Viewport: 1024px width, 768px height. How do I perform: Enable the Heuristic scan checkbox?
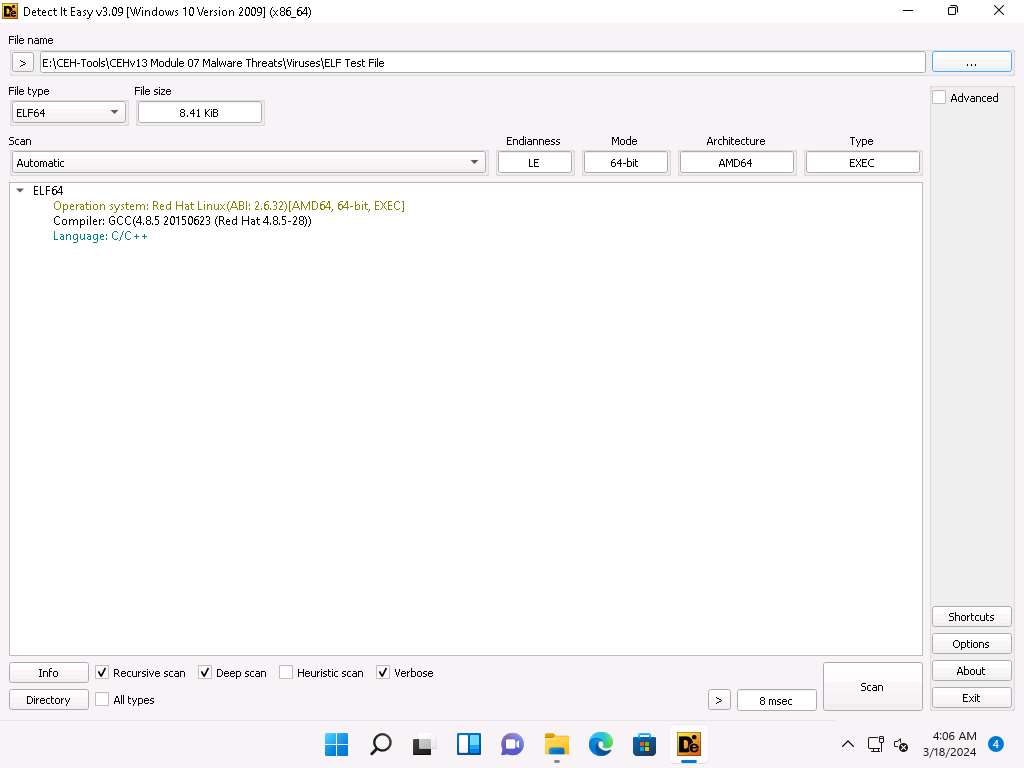click(x=286, y=673)
